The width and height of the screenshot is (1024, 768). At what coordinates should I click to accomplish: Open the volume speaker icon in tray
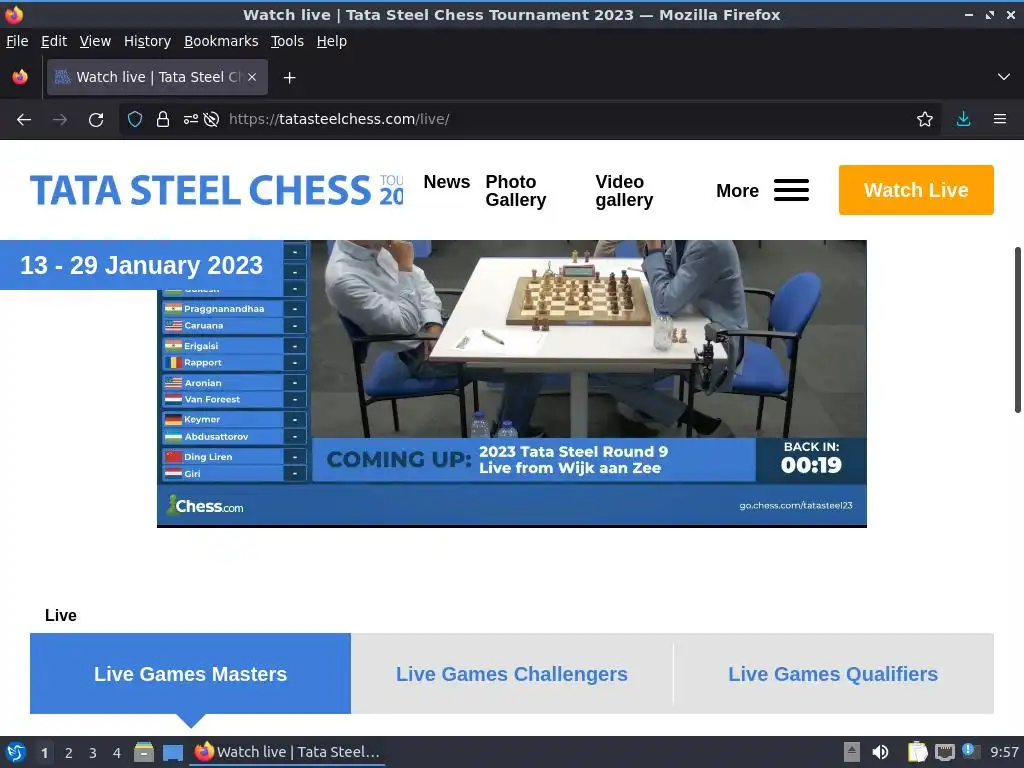pyautogui.click(x=880, y=752)
